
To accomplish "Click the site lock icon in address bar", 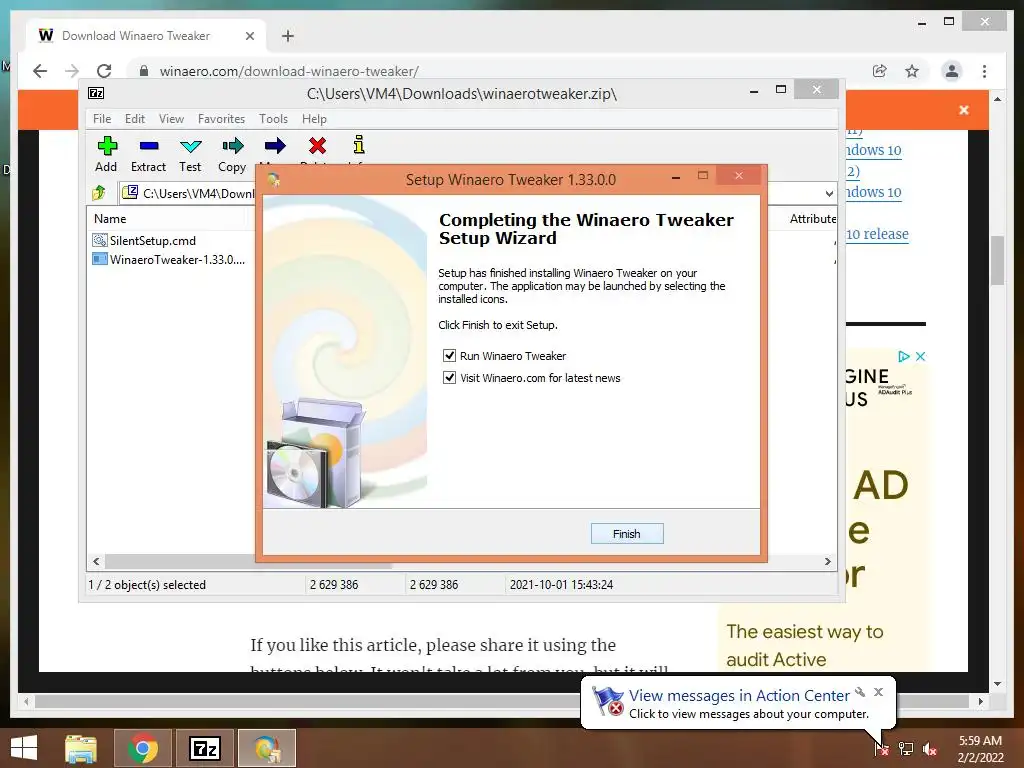I will click(x=144, y=71).
